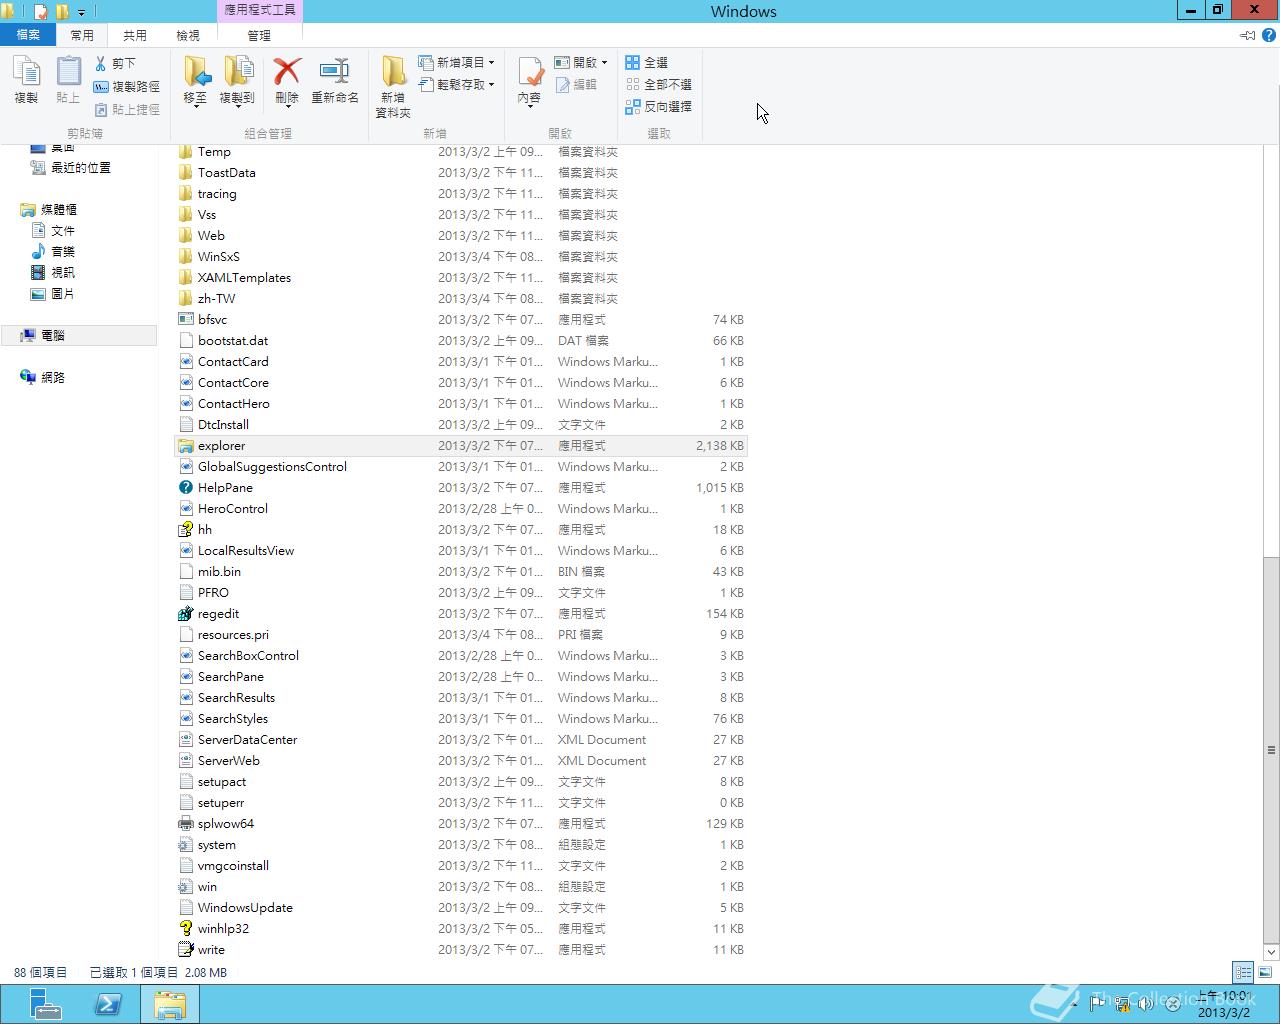This screenshot has width=1280, height=1024.
Task: Click 全選 (Select all)
Action: [x=647, y=62]
